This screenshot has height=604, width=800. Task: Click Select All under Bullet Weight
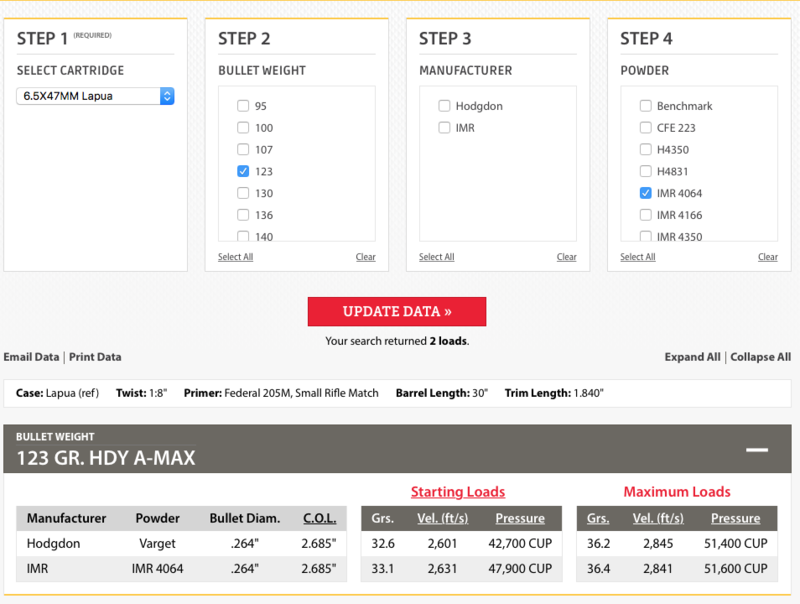pos(235,257)
